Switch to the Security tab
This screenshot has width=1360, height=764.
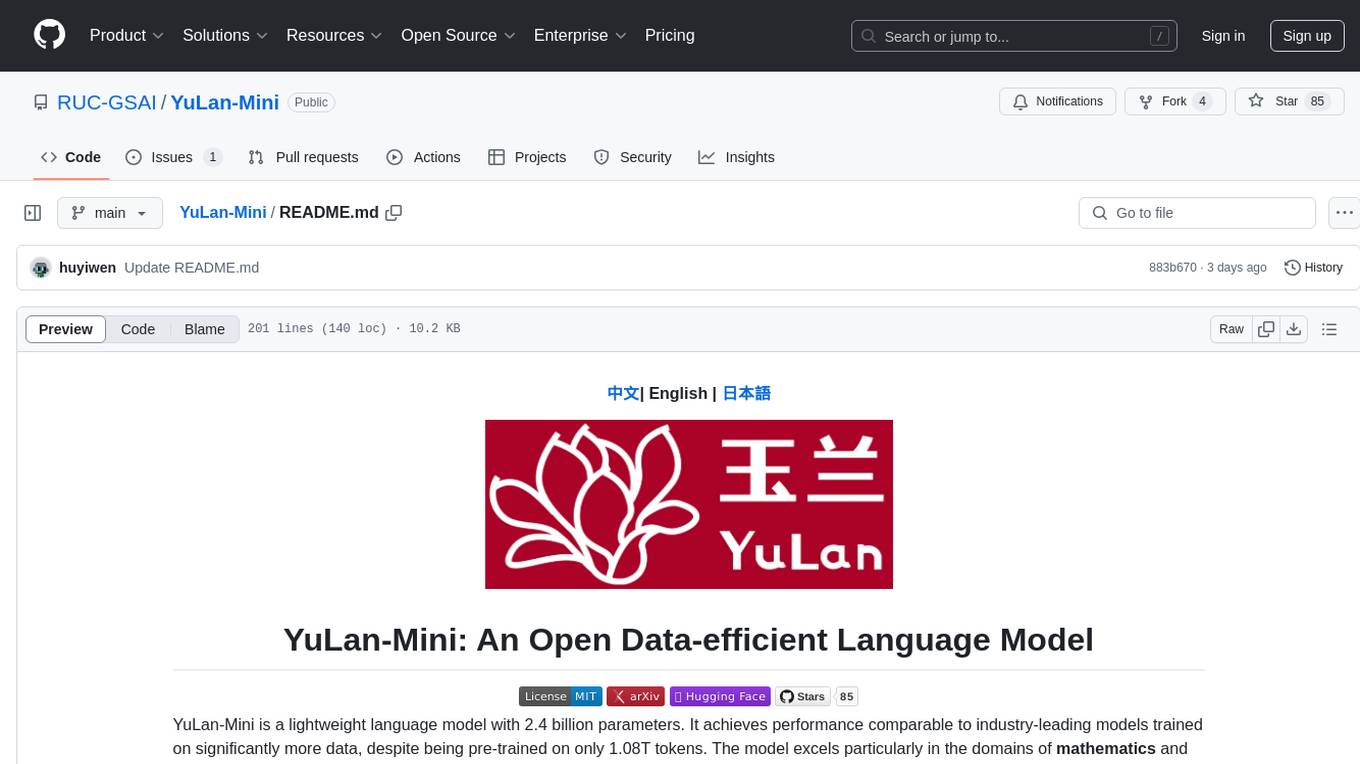point(633,157)
